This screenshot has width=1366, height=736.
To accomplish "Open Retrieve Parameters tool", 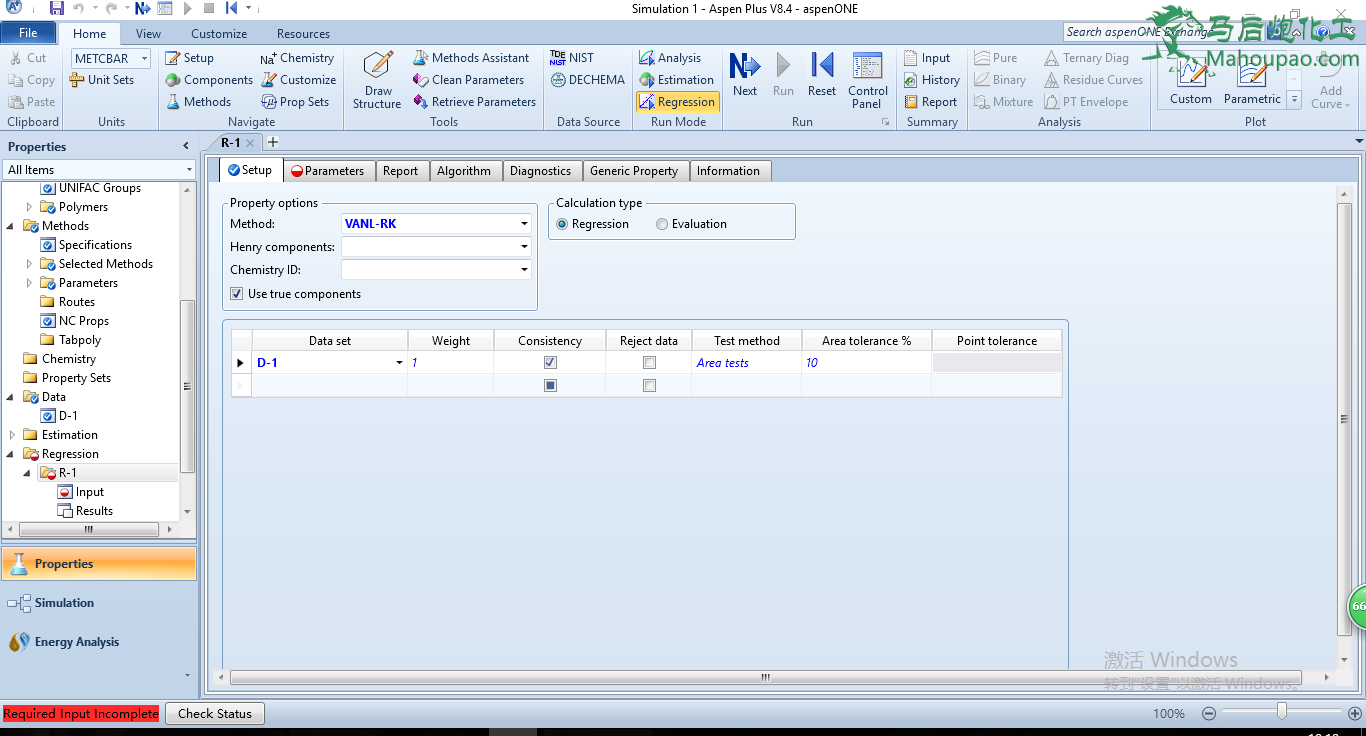I will (474, 102).
